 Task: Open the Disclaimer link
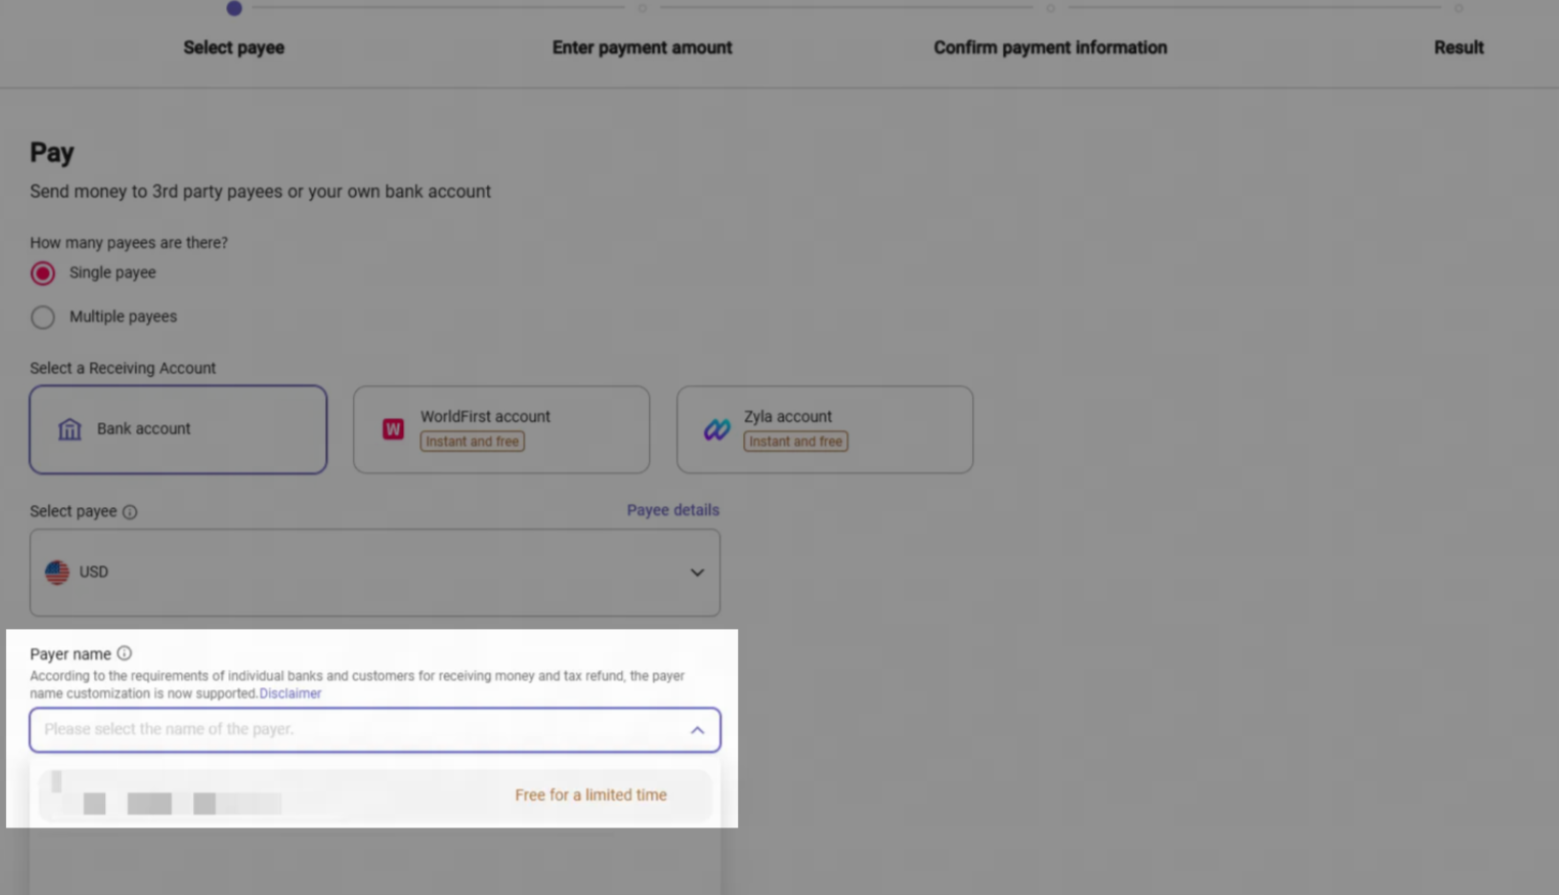[290, 693]
